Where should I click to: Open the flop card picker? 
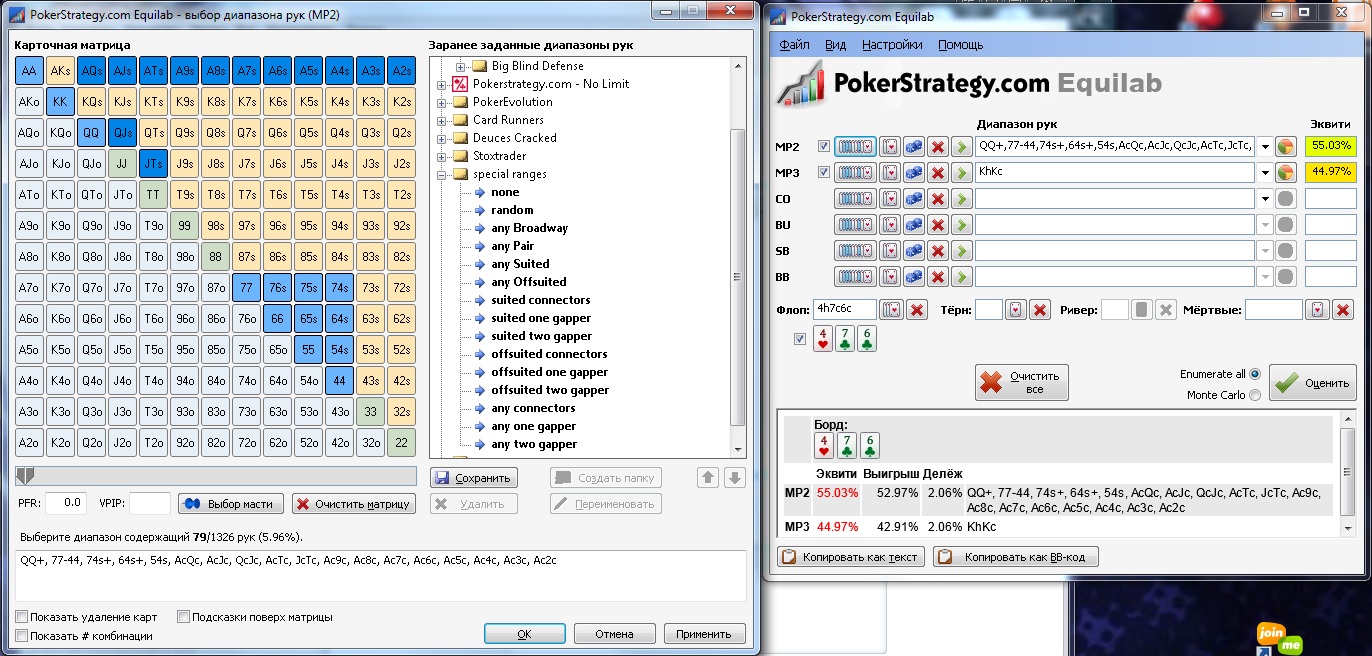click(x=891, y=310)
